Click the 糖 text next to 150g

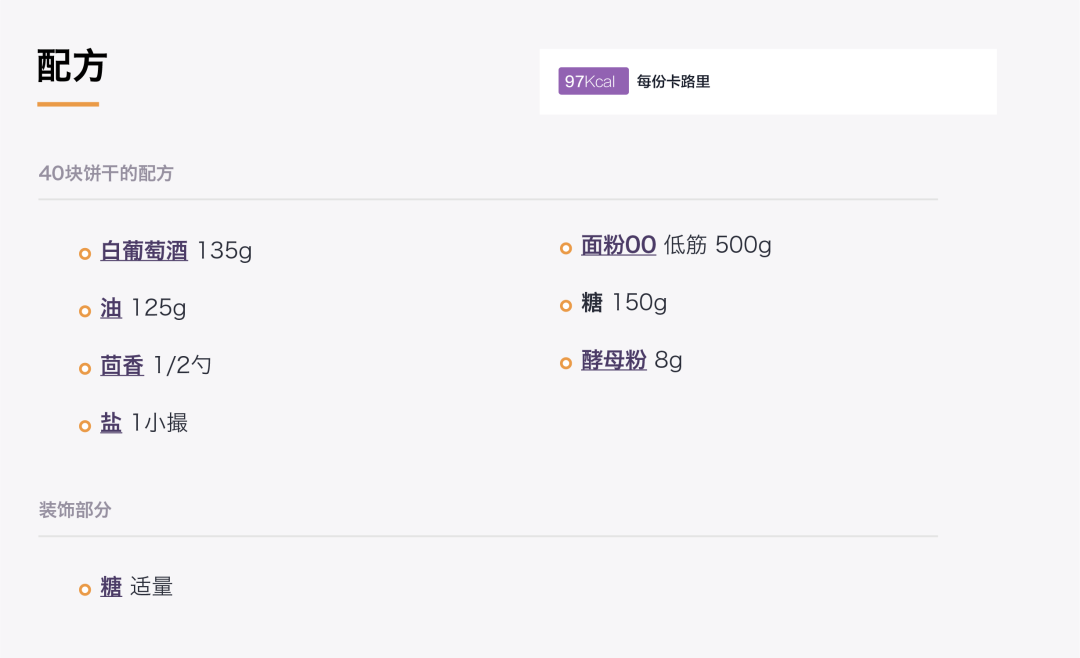pyautogui.click(x=592, y=303)
